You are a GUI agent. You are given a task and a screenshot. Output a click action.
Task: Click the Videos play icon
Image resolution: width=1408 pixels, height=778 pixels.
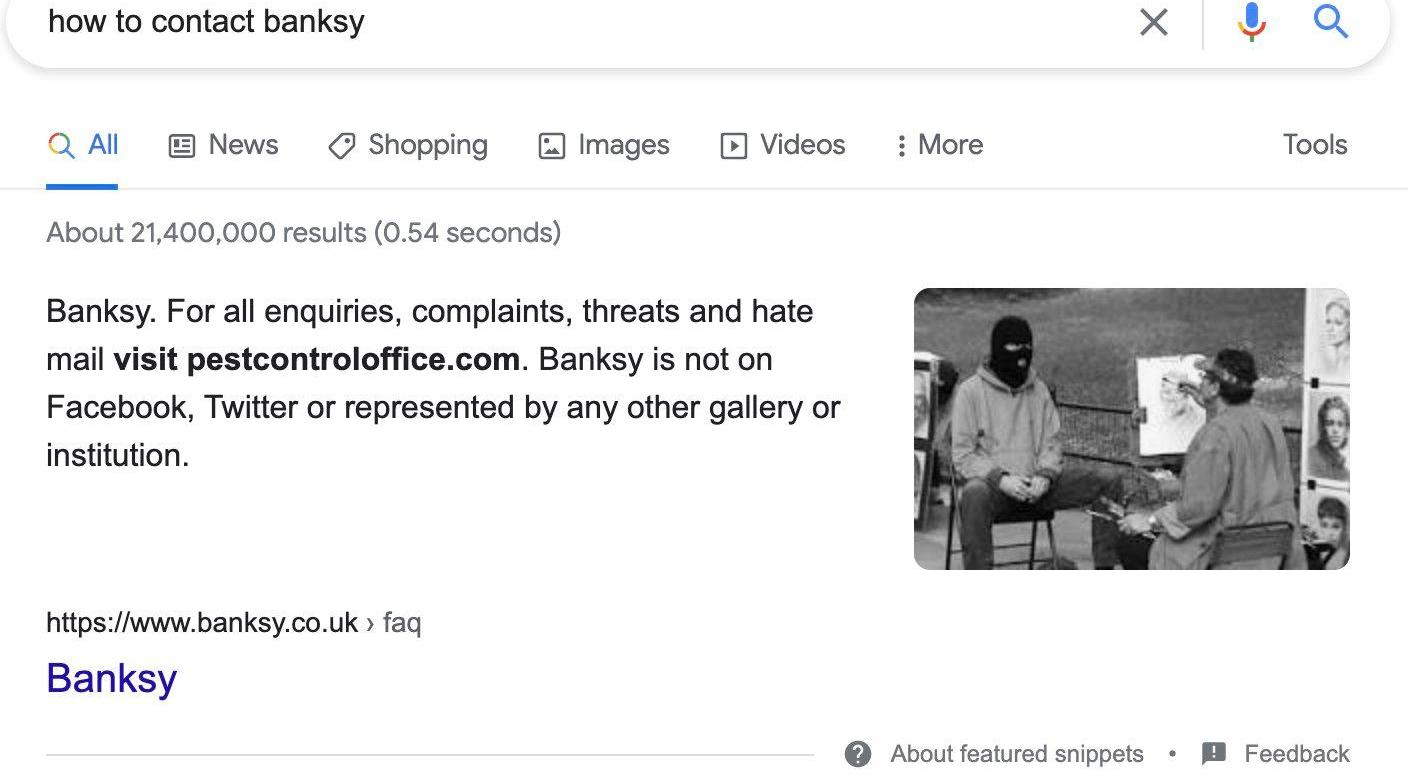point(733,146)
